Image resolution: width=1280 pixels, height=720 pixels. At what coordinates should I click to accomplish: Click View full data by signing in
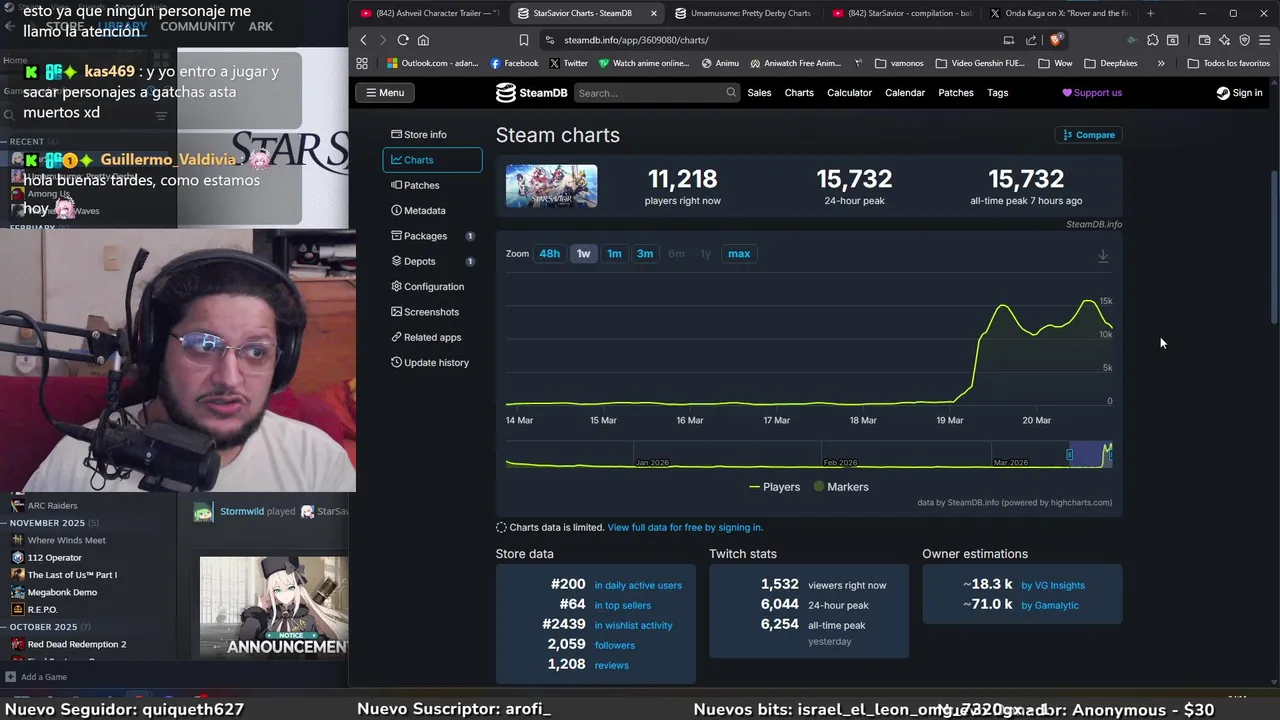(x=685, y=527)
